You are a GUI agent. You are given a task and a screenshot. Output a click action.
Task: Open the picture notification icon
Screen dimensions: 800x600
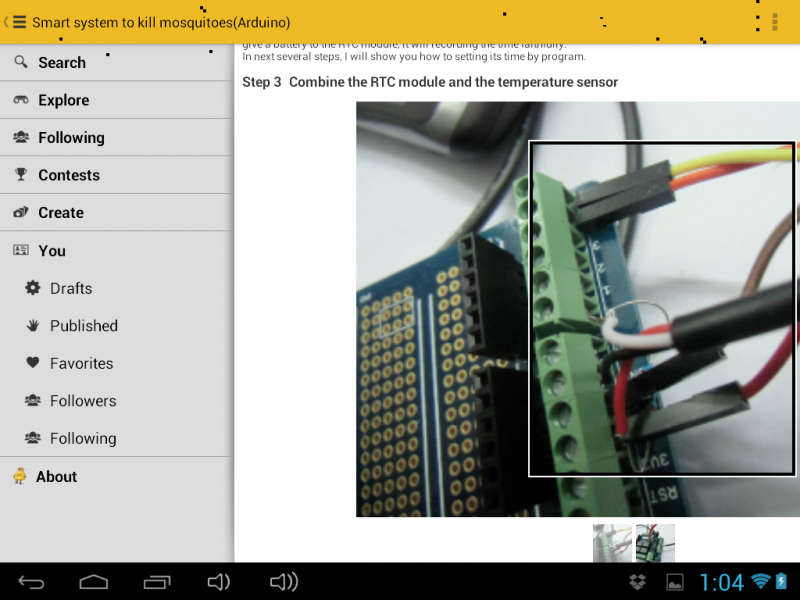(x=674, y=582)
